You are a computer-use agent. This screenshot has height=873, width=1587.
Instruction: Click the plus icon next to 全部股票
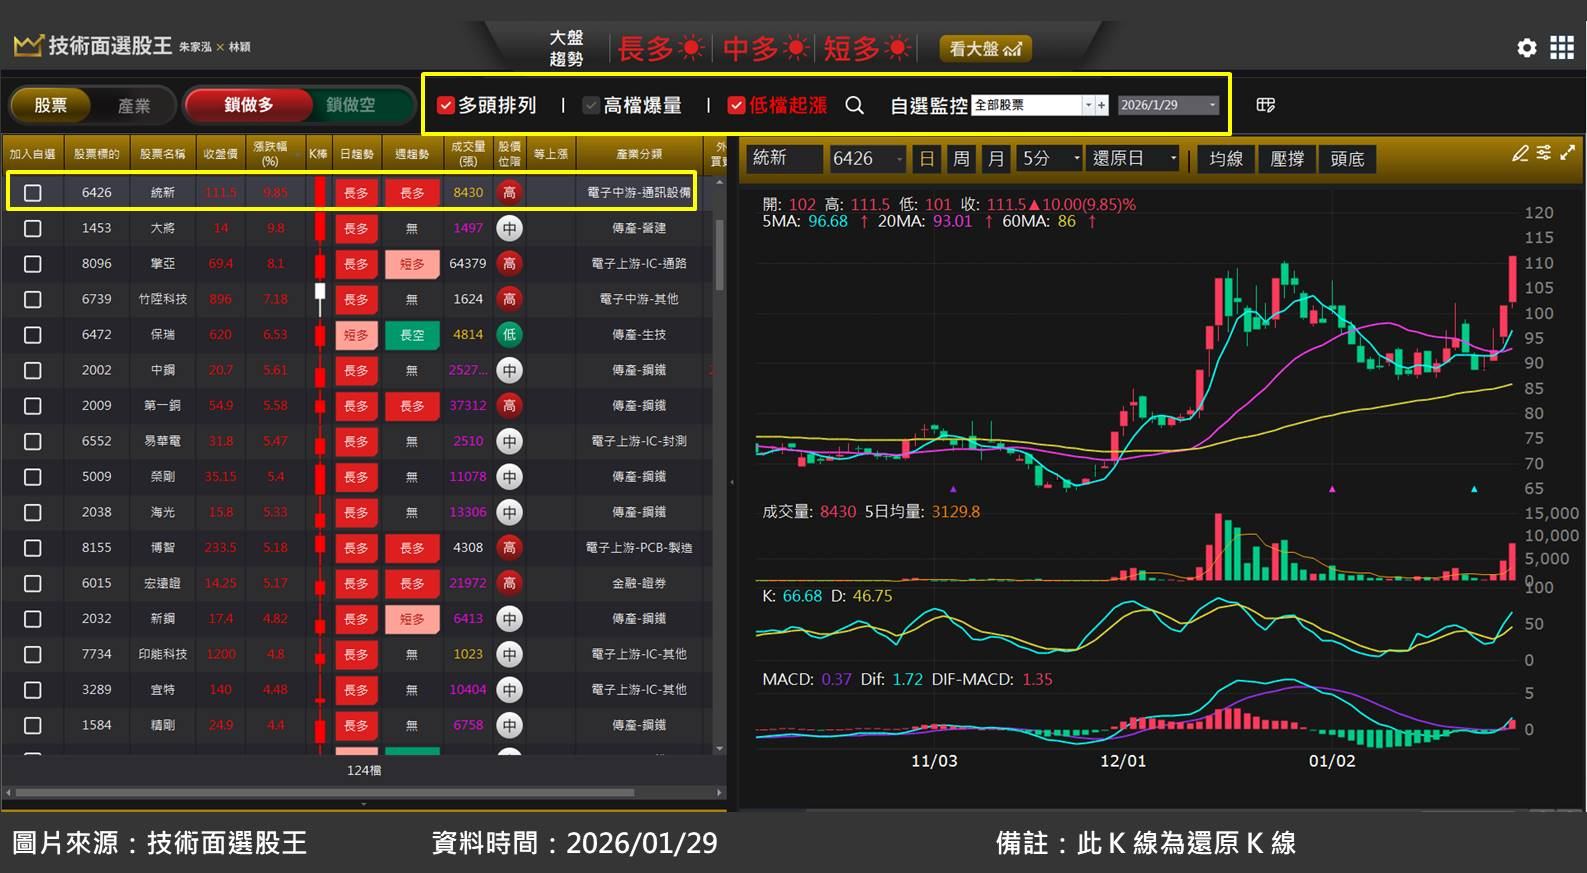click(1101, 105)
